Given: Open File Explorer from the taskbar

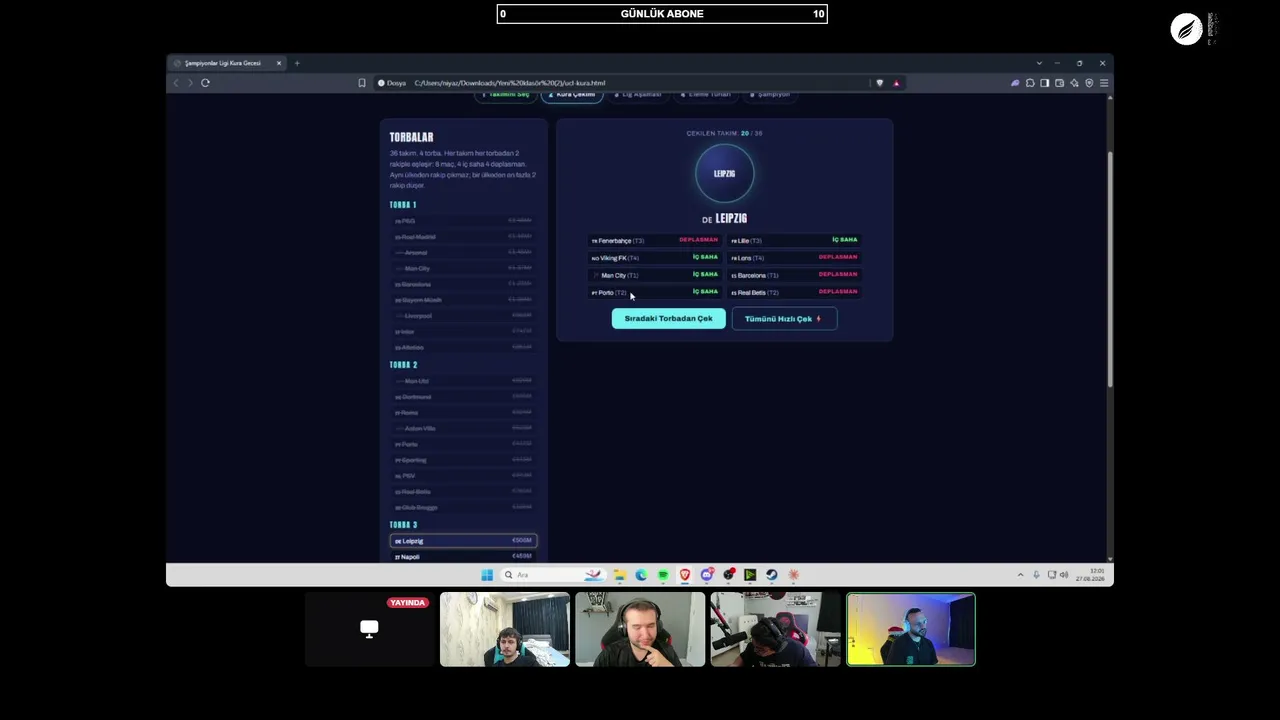Looking at the screenshot, I should [620, 575].
